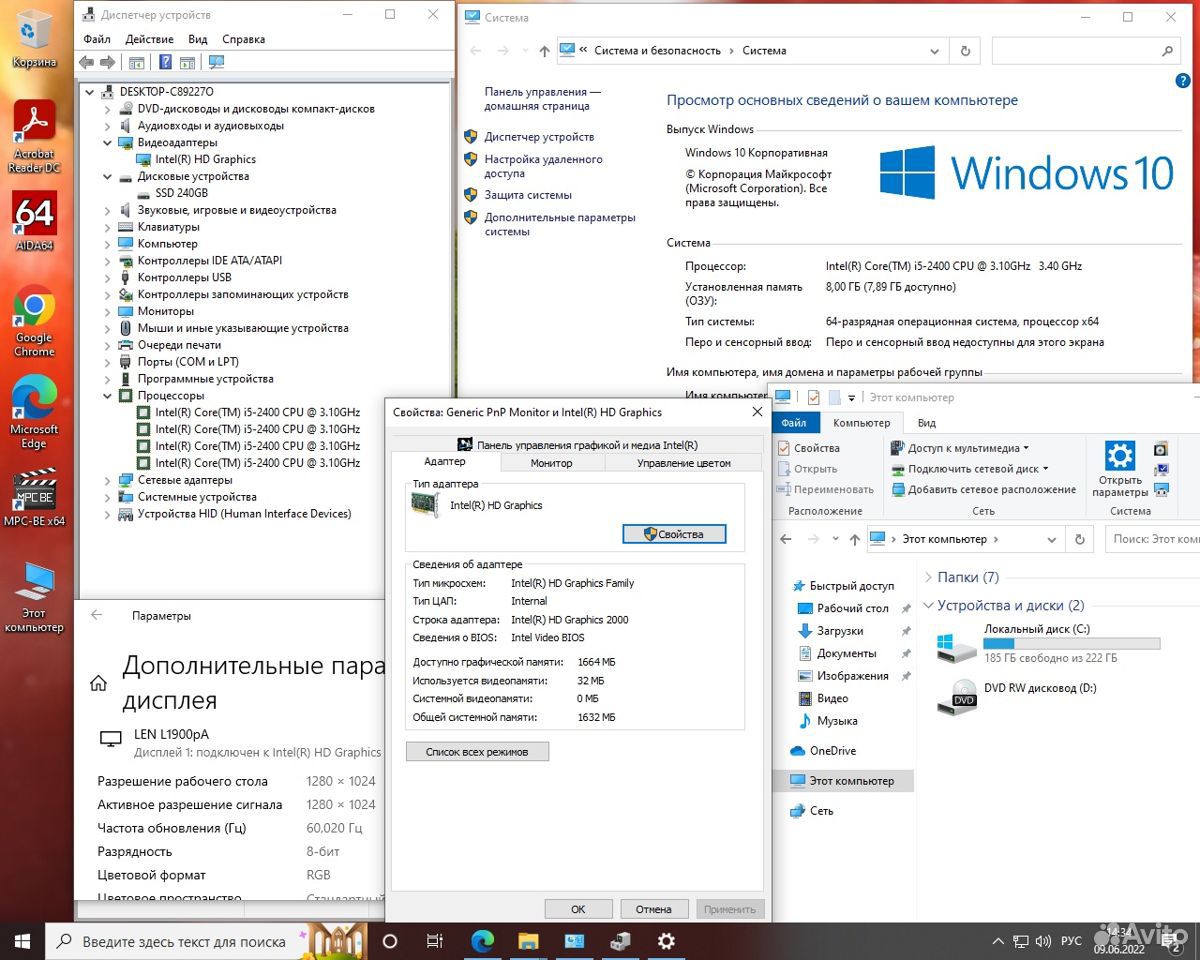Expand 'Мониторы' node in Device Manager
This screenshot has width=1200, height=960.
(108, 311)
